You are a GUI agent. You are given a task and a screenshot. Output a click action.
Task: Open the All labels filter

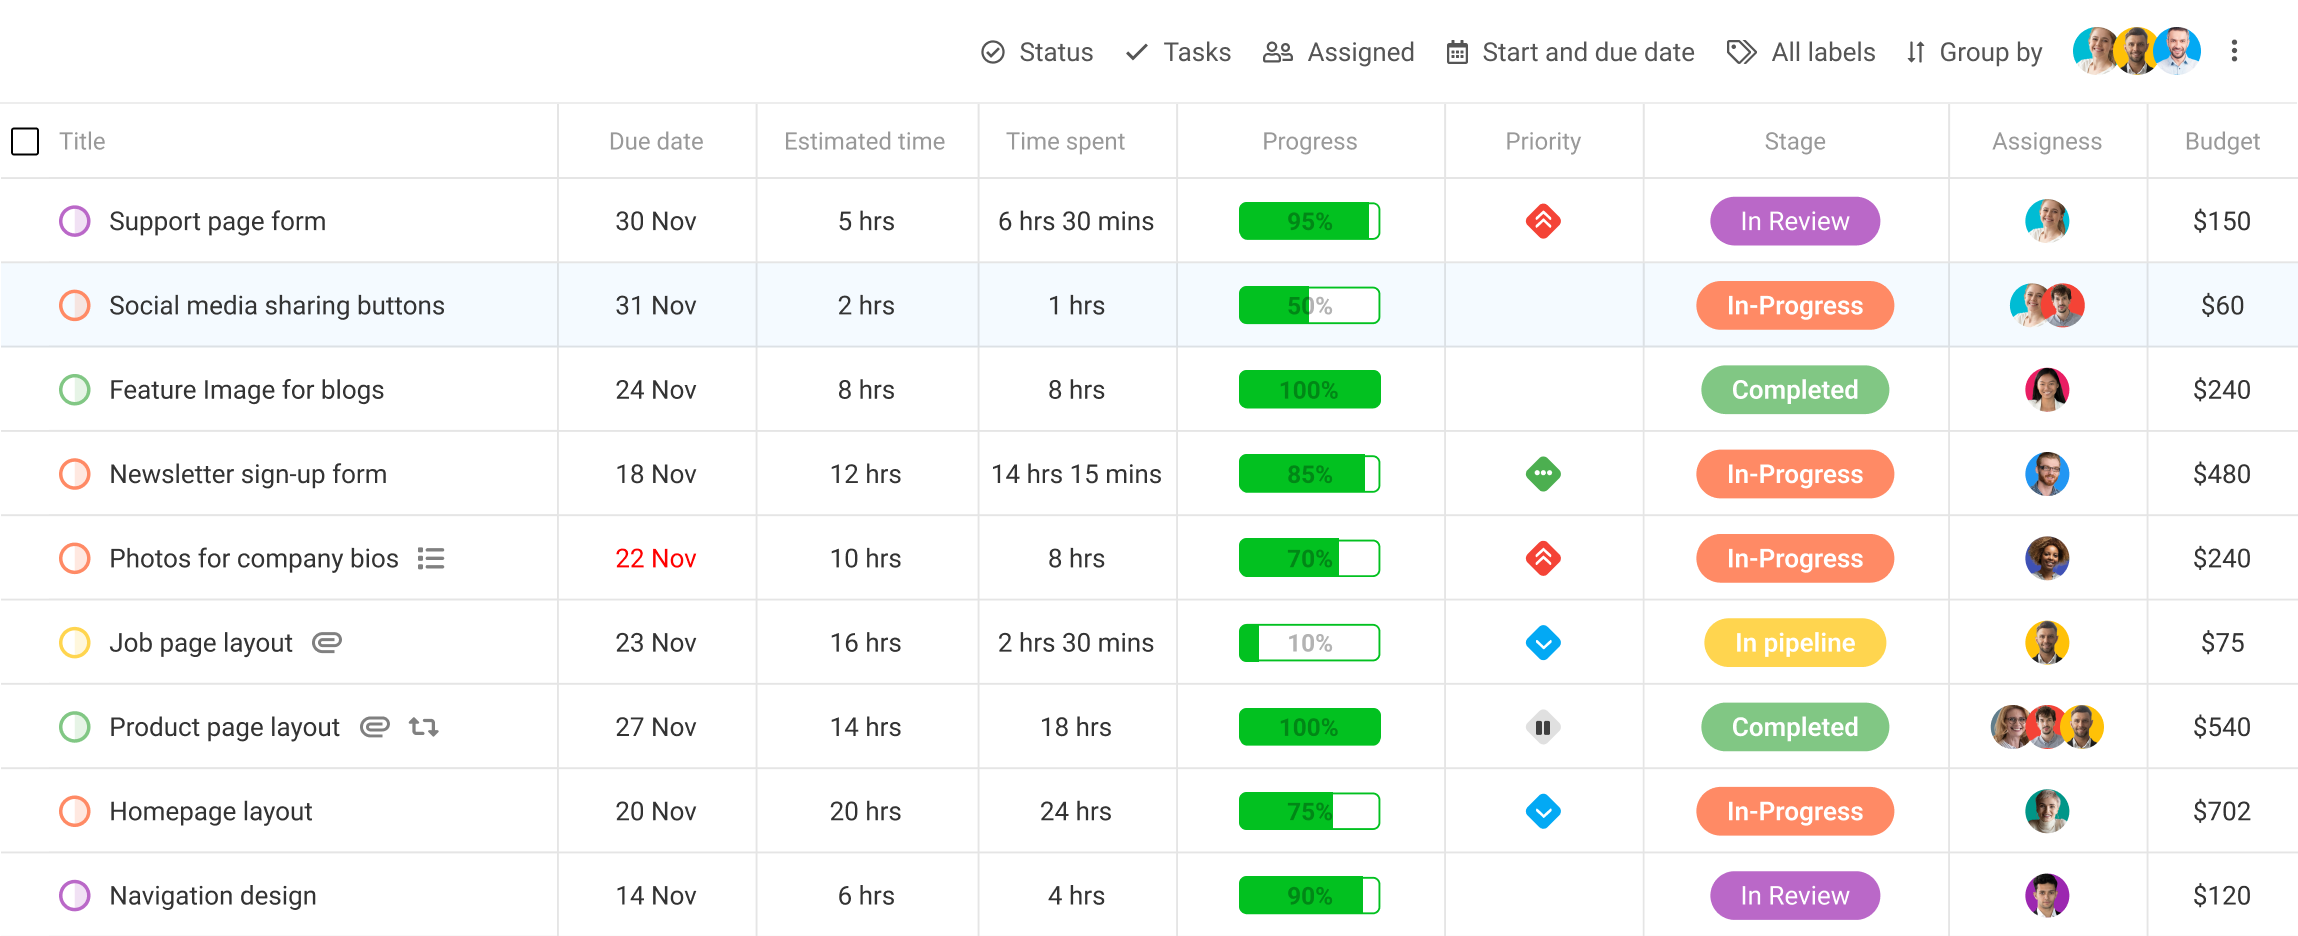[1801, 52]
